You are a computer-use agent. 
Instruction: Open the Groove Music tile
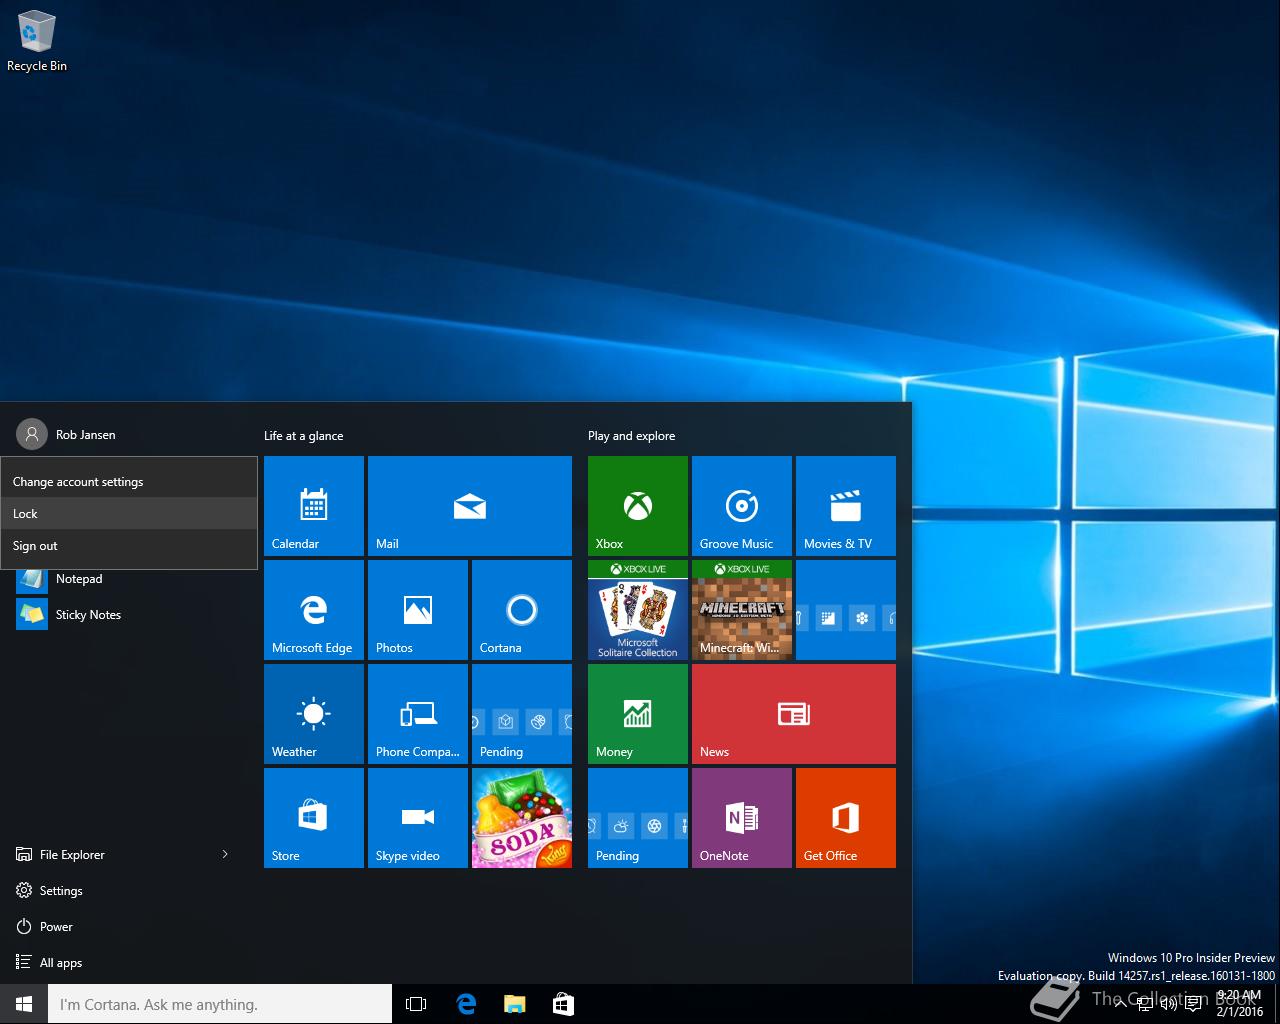point(742,506)
